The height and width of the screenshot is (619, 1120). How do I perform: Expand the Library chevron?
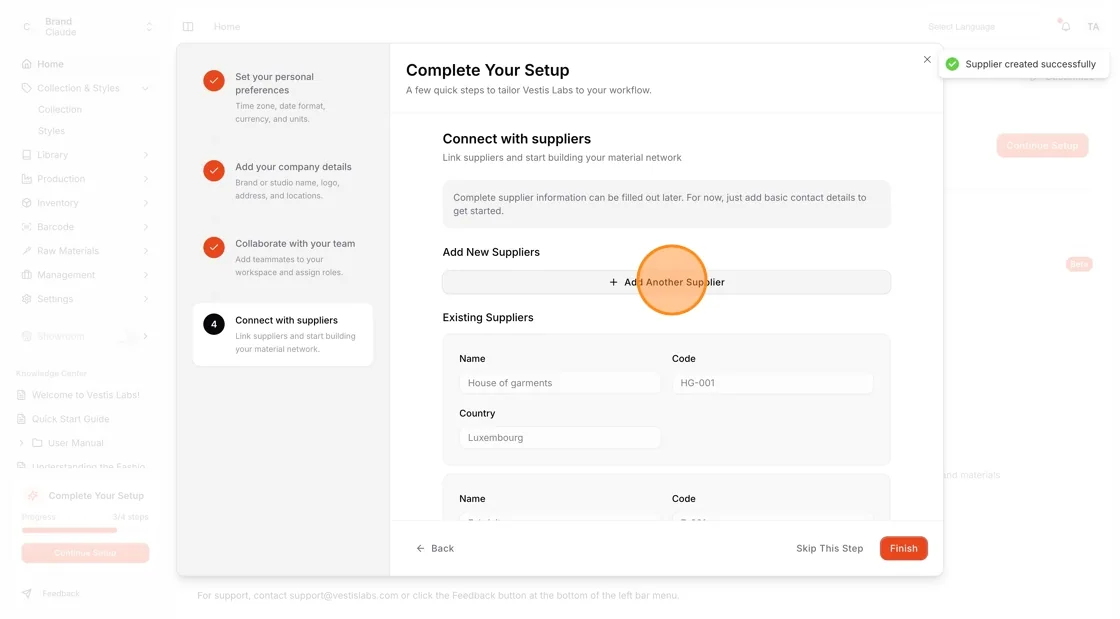(x=145, y=155)
